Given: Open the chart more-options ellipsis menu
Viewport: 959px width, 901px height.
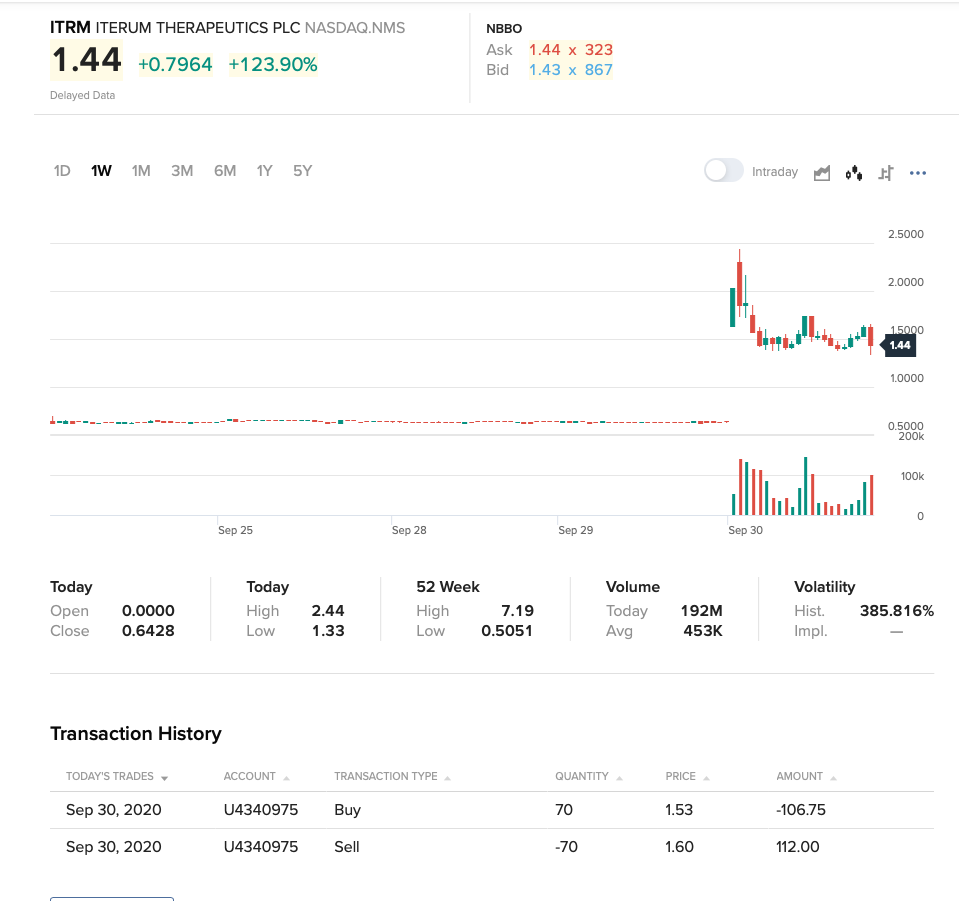Looking at the screenshot, I should [x=917, y=173].
